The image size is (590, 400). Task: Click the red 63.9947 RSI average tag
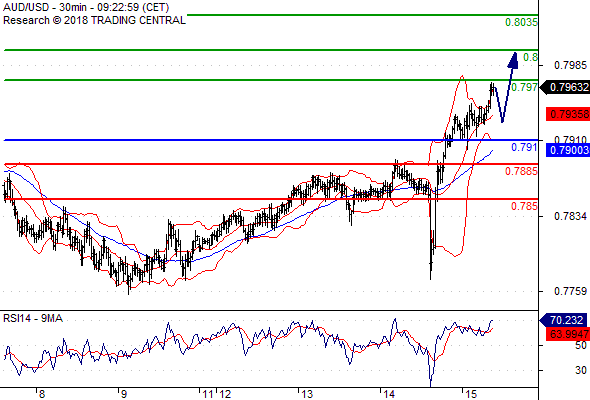pyautogui.click(x=568, y=333)
